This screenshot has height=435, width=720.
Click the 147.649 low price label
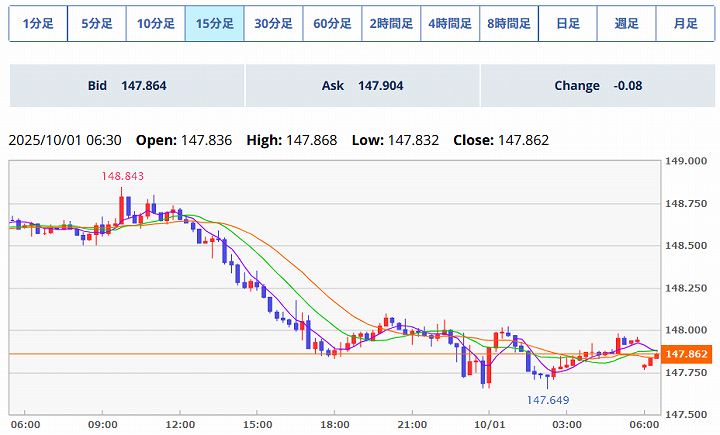[548, 399]
